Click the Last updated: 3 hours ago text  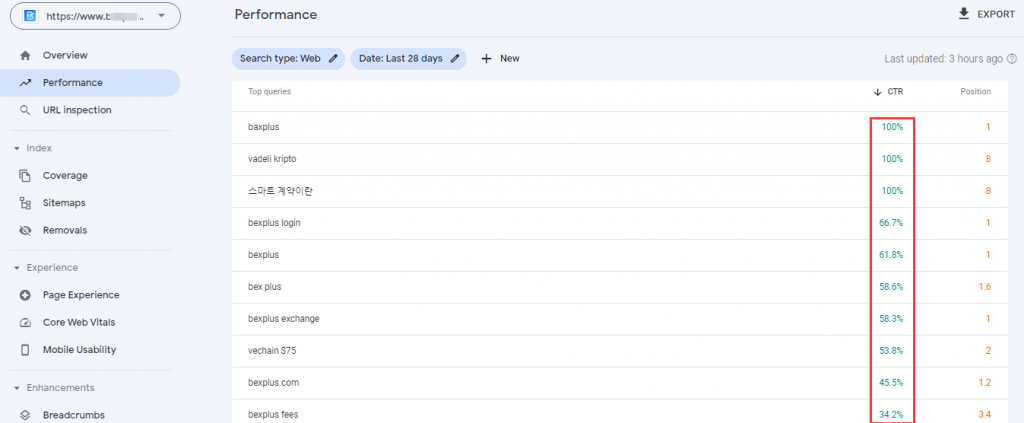point(943,59)
